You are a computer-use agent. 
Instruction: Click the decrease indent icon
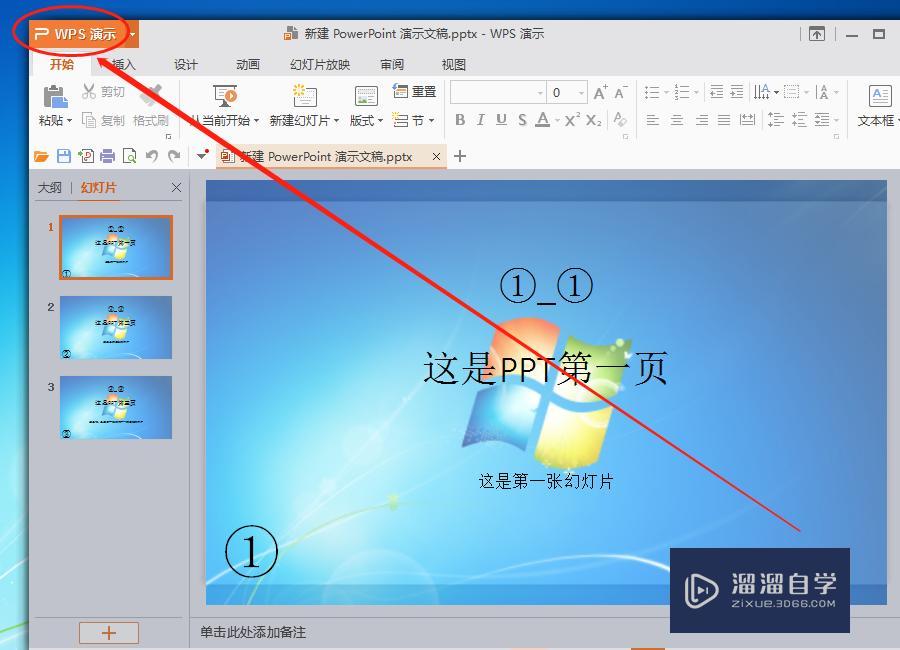(716, 92)
